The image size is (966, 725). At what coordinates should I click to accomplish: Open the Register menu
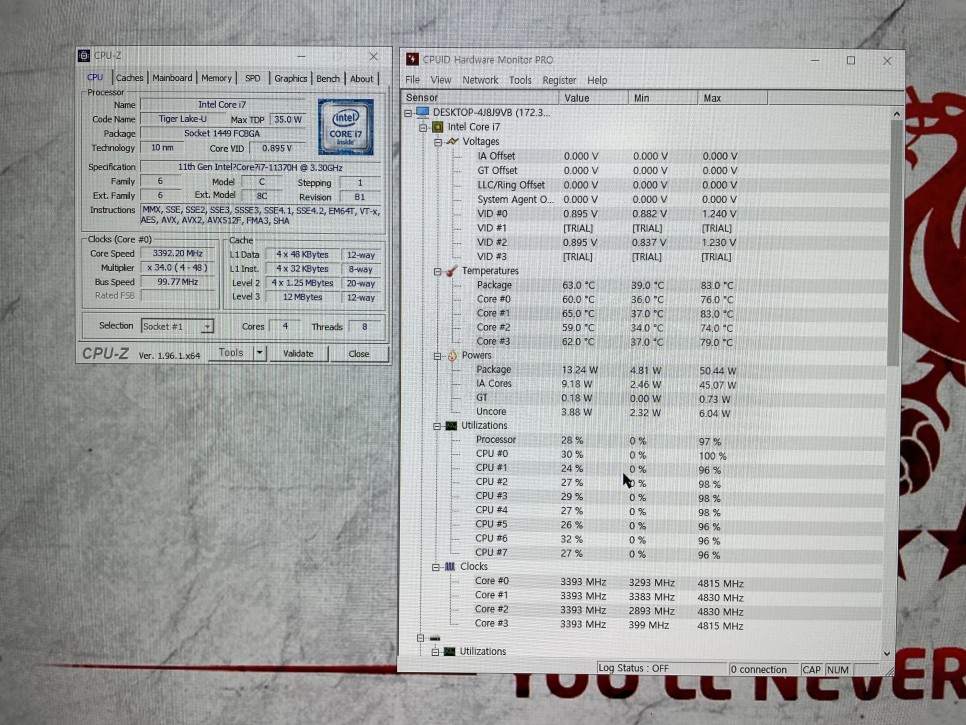point(559,80)
